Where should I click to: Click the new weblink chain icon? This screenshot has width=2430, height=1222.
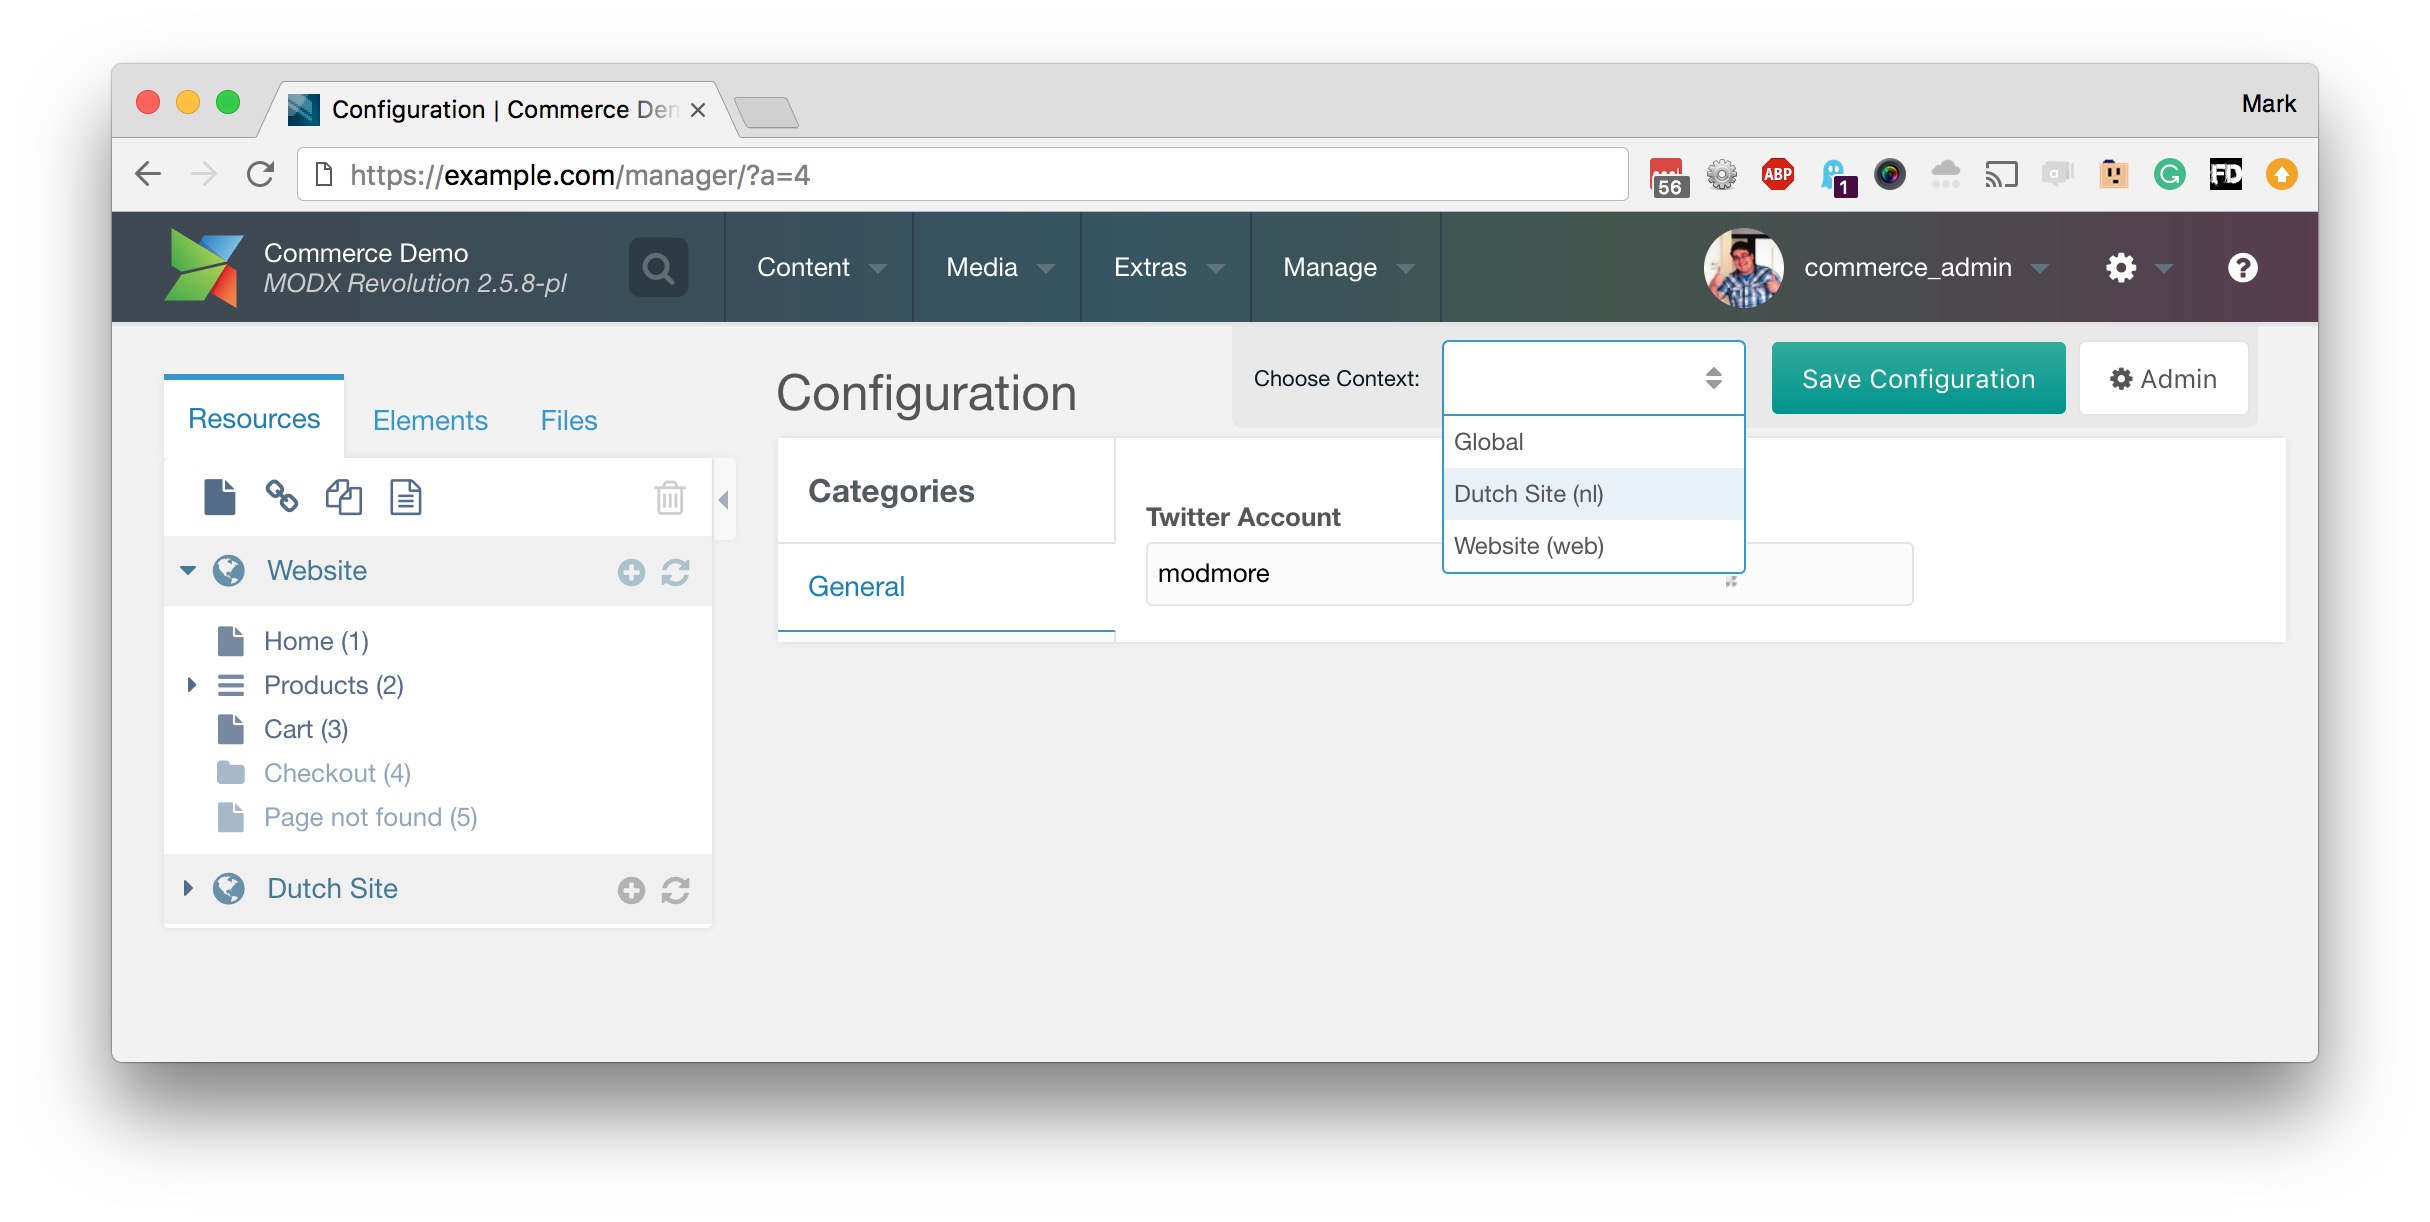(x=281, y=496)
